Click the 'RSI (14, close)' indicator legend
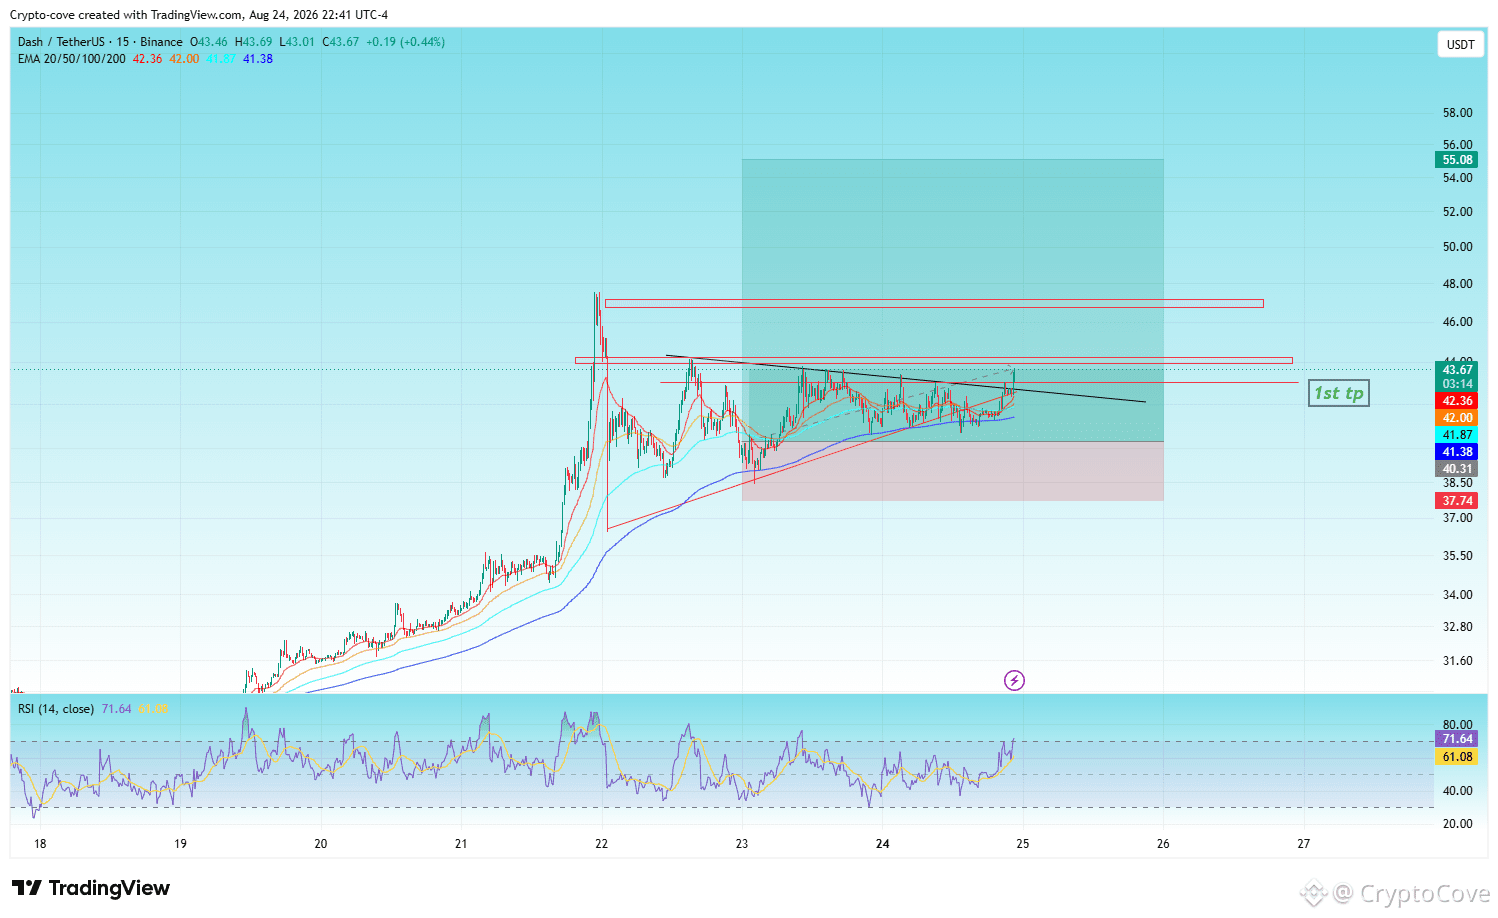 56,709
